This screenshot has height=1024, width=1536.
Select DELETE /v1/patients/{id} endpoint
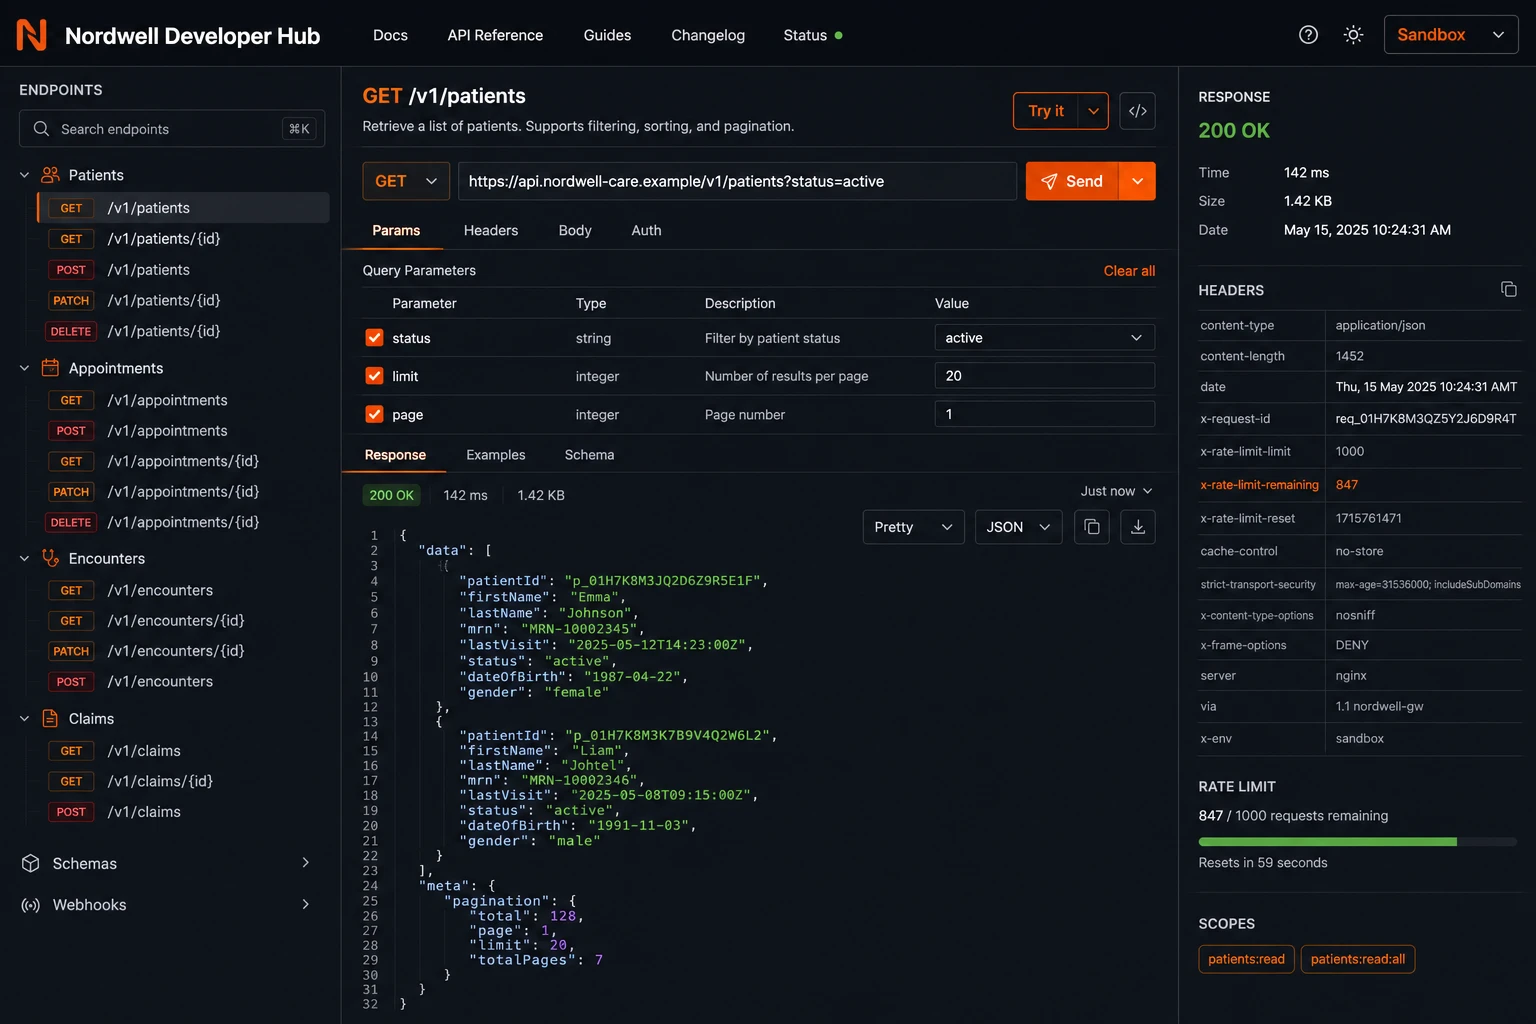(183, 331)
